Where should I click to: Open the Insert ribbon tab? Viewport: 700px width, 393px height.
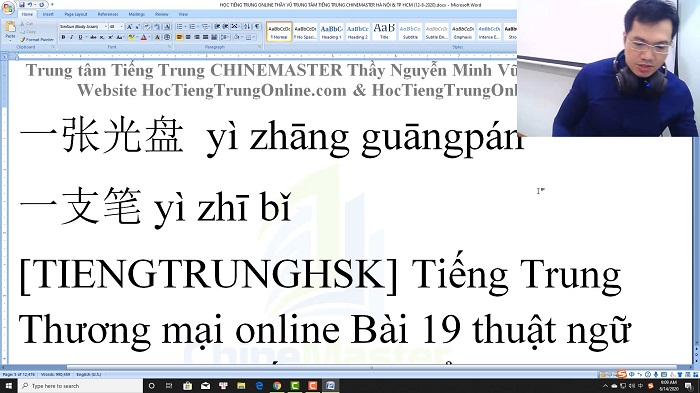[x=48, y=14]
